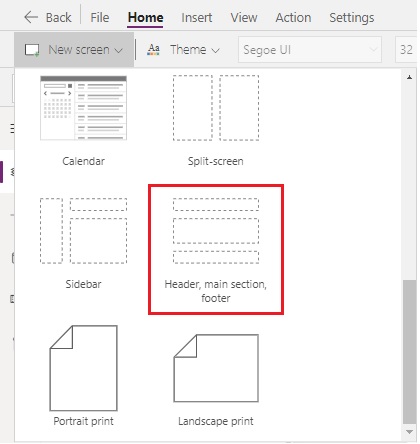This screenshot has height=444, width=420.
Task: Click the scrollbar down arrow
Action: [409, 432]
